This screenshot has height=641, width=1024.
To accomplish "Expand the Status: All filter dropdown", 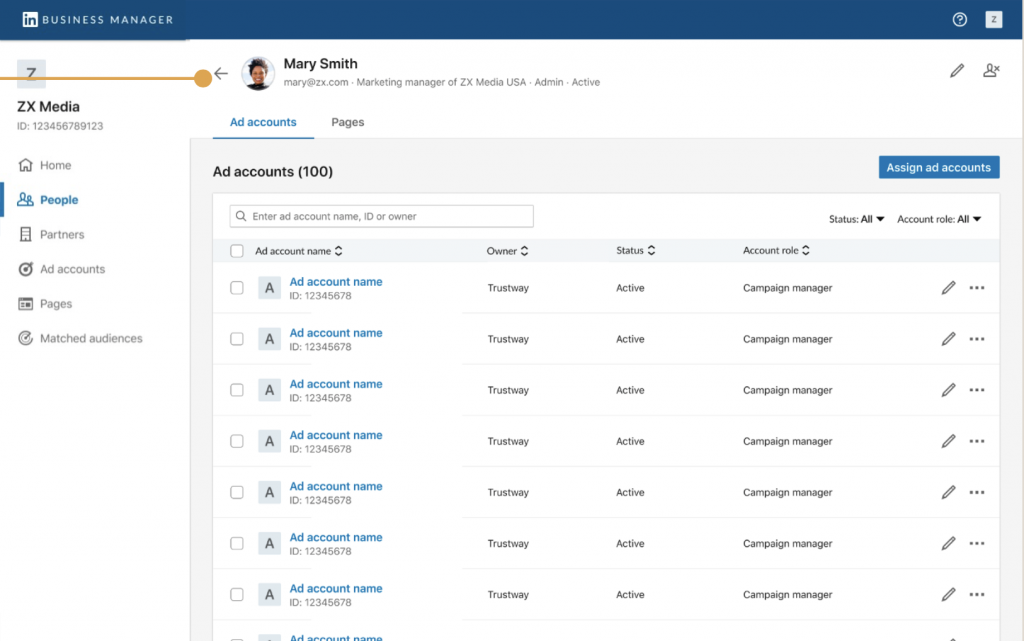I will [x=857, y=219].
